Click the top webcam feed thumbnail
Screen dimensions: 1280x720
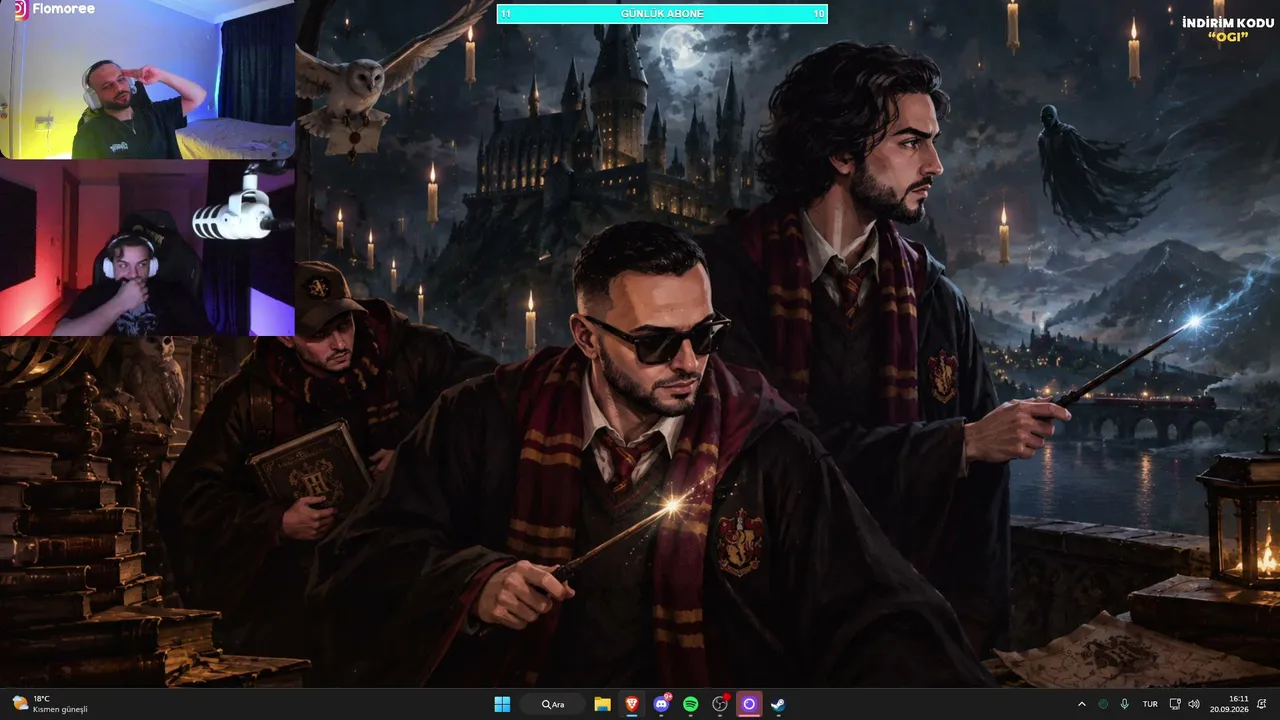click(147, 80)
